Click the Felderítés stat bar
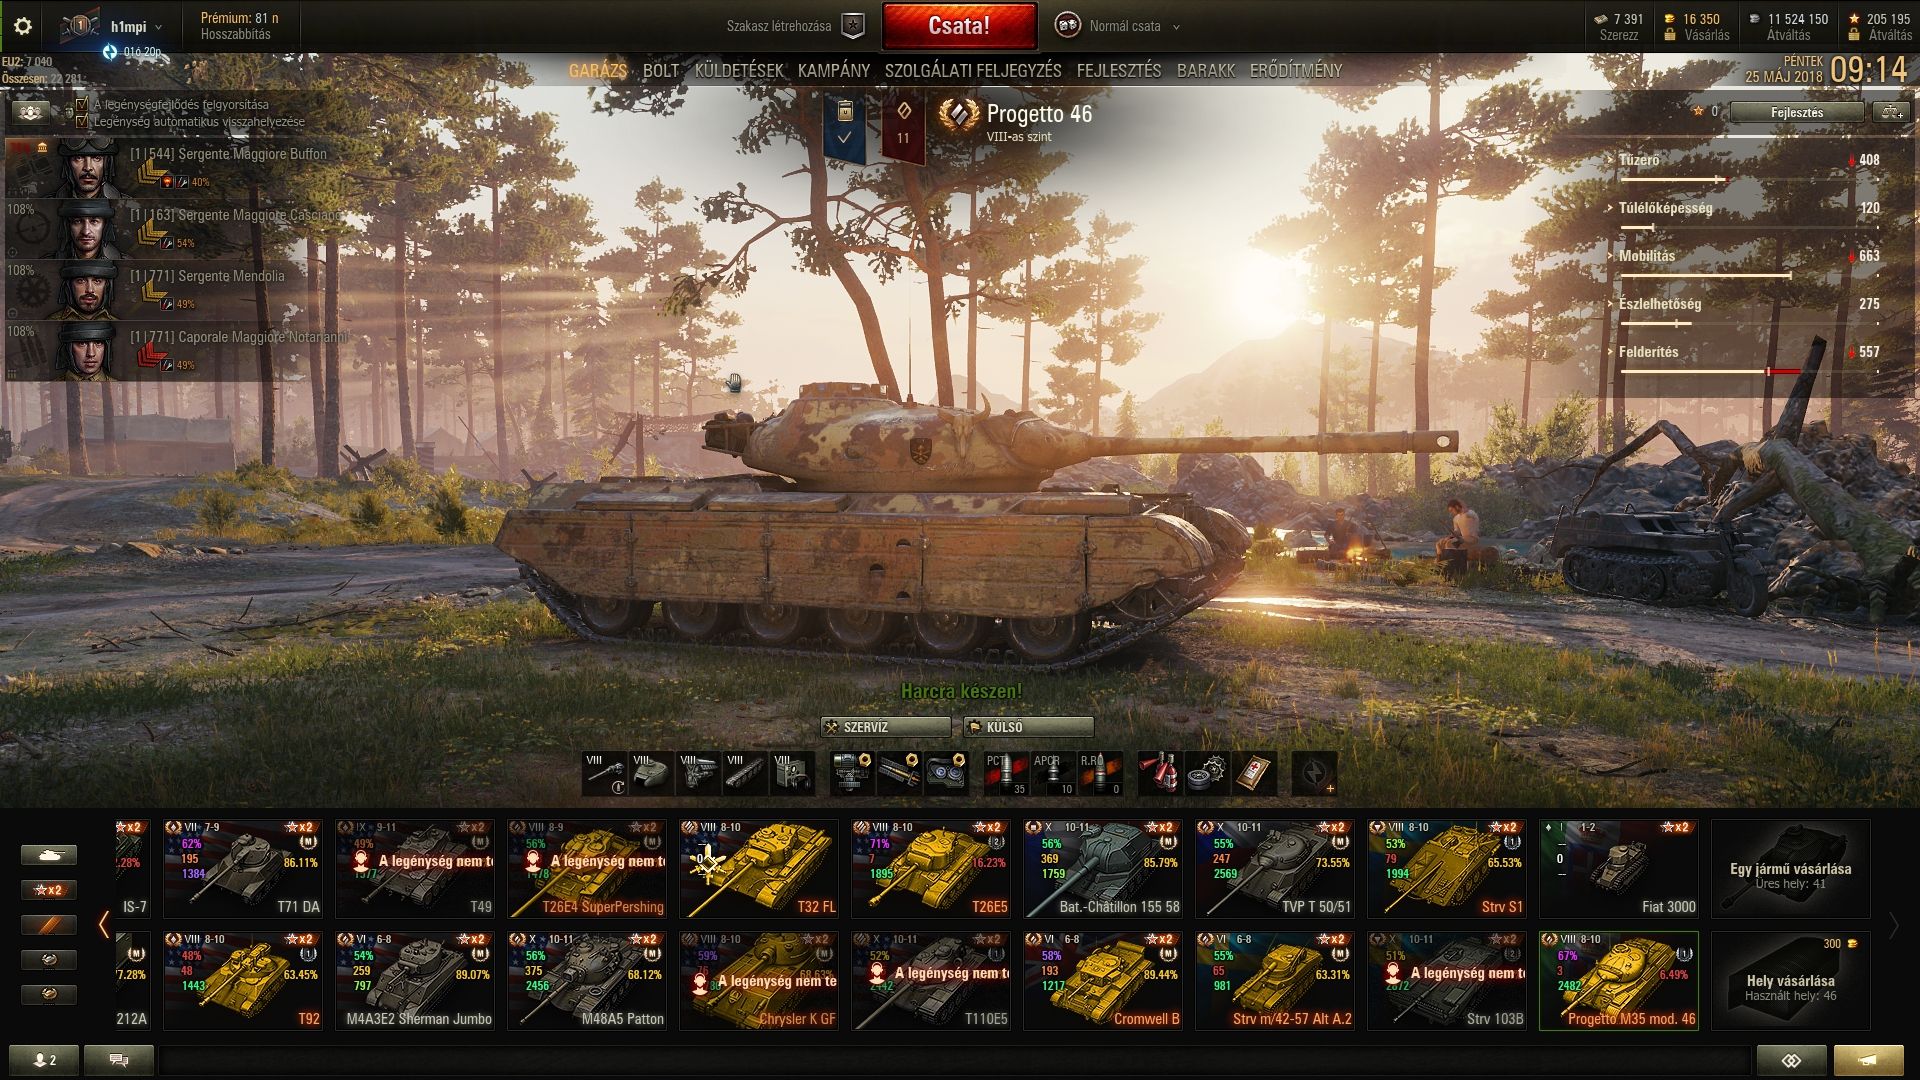The height and width of the screenshot is (1080, 1920). click(1710, 371)
